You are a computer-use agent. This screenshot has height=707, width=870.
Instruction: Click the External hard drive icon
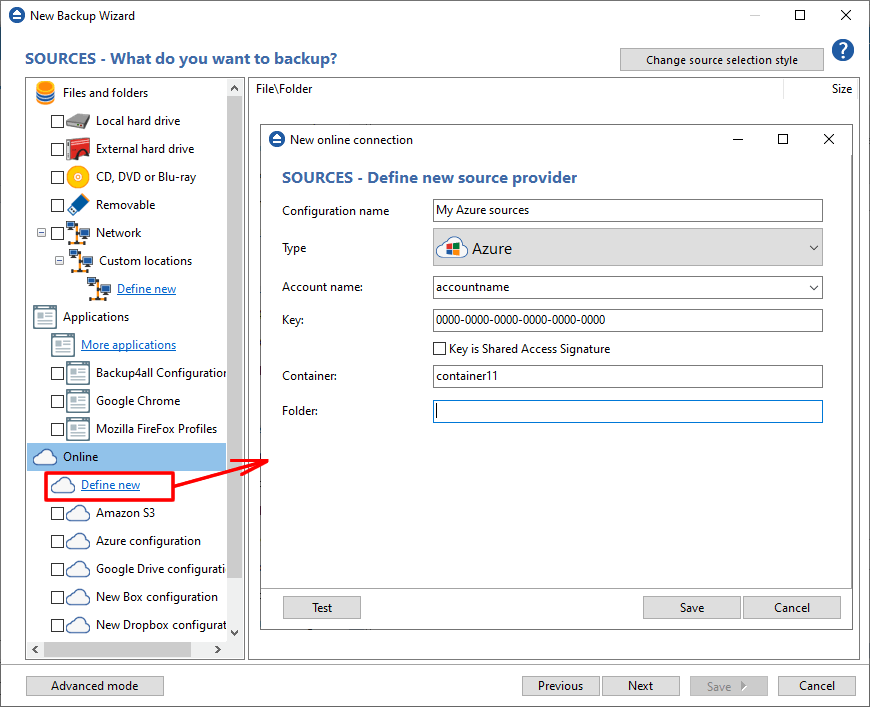tap(78, 149)
